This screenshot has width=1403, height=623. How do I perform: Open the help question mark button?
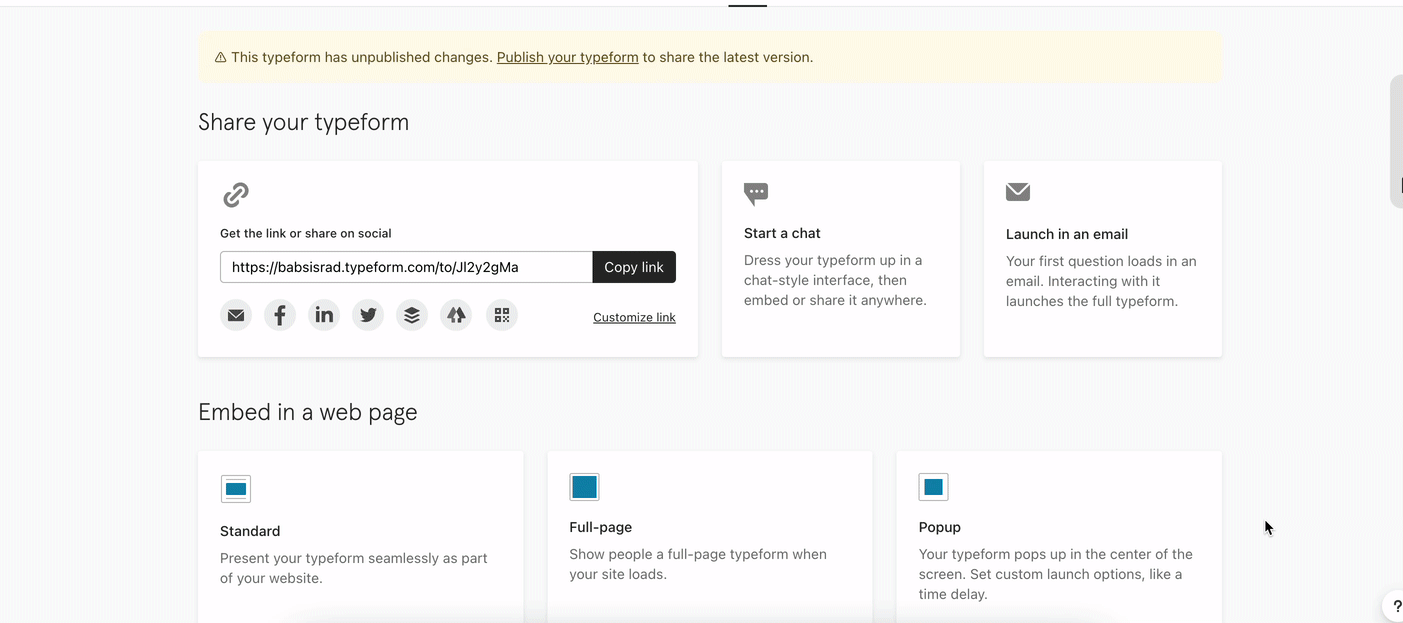click(1396, 606)
